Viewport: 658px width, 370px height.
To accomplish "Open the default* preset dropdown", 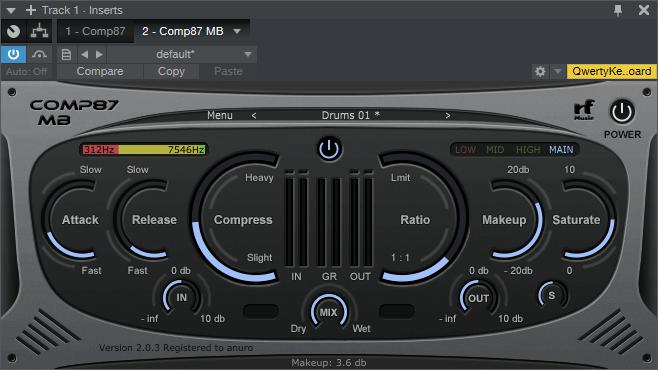I will (181, 55).
